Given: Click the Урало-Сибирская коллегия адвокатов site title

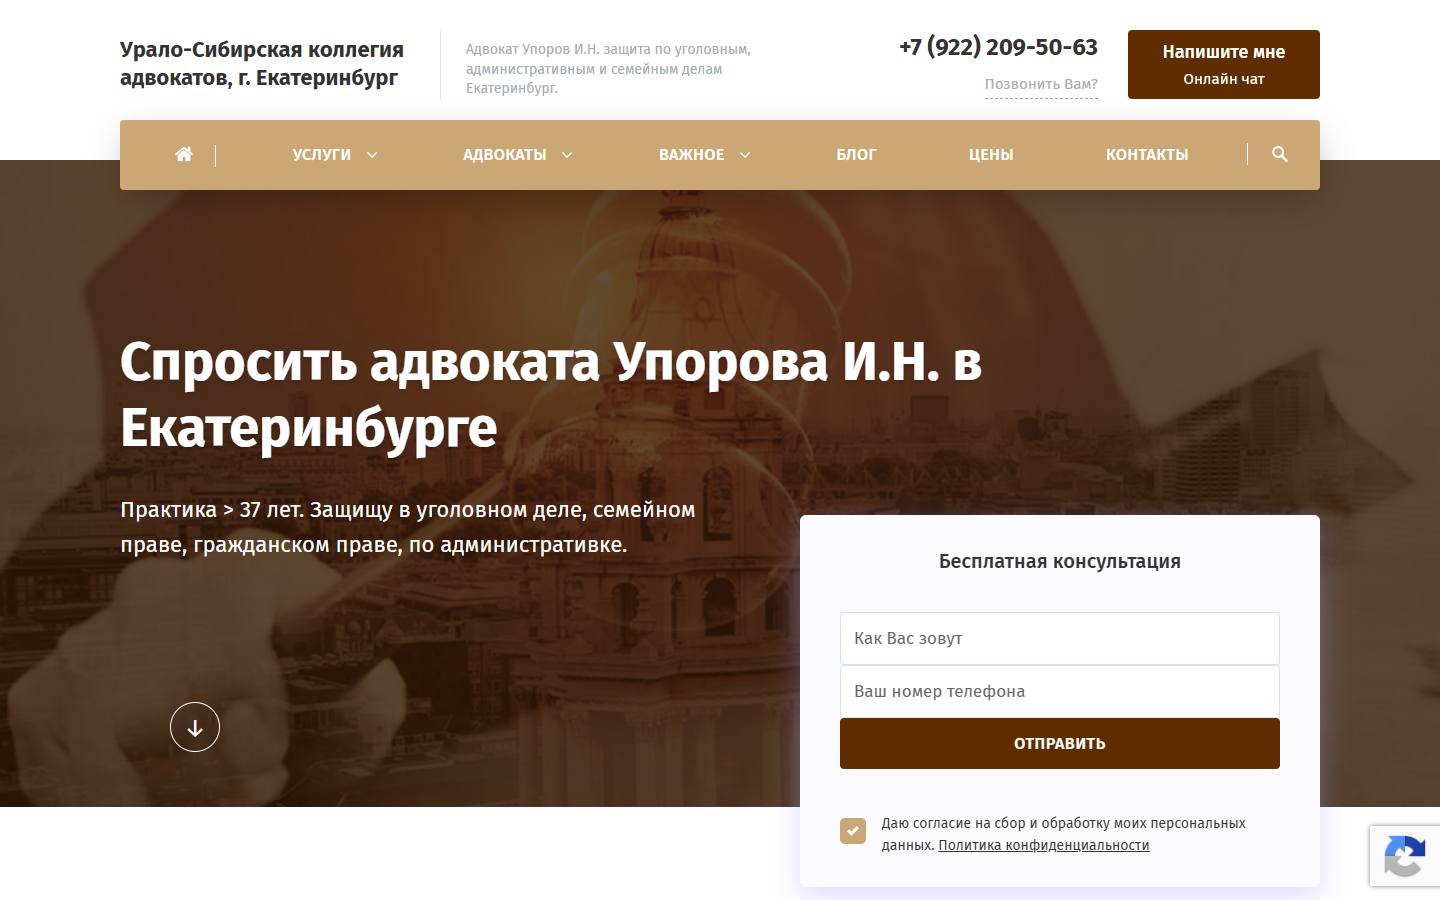Looking at the screenshot, I should point(262,63).
